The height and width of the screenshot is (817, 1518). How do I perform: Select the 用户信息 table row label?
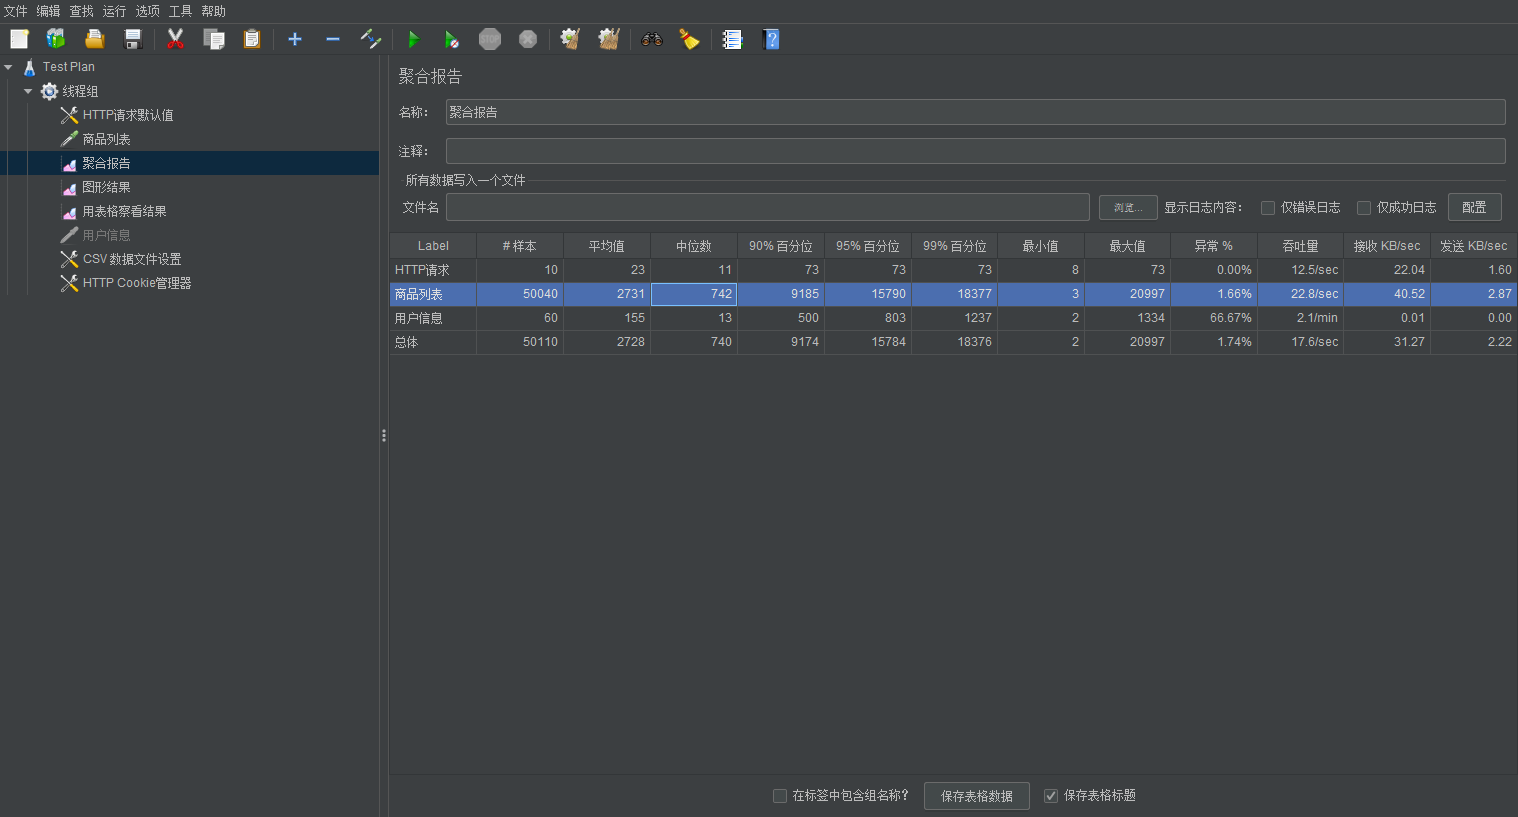coord(418,318)
